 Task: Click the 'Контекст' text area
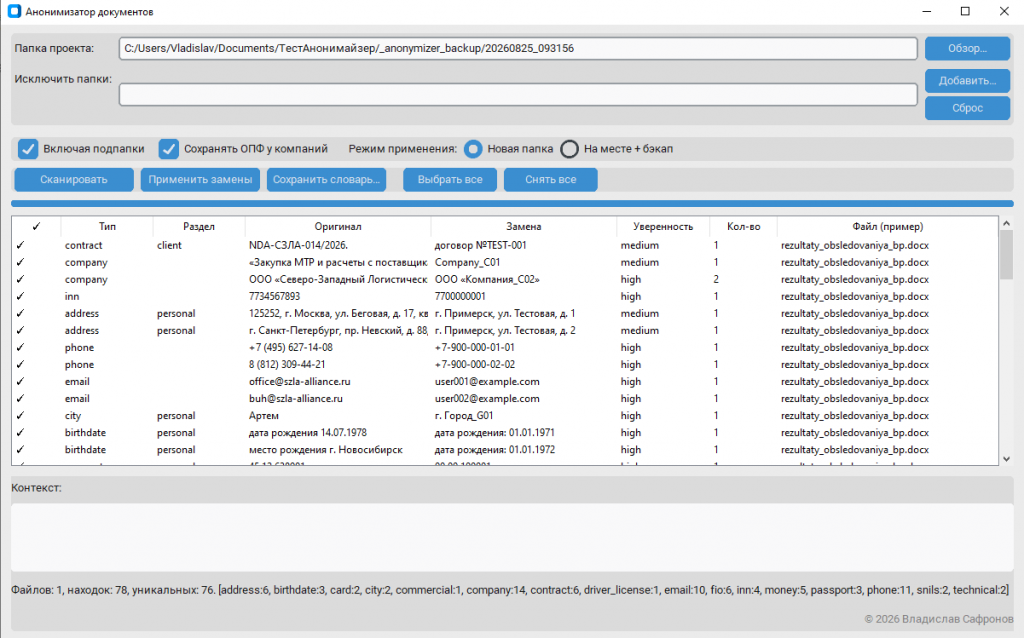[512, 537]
